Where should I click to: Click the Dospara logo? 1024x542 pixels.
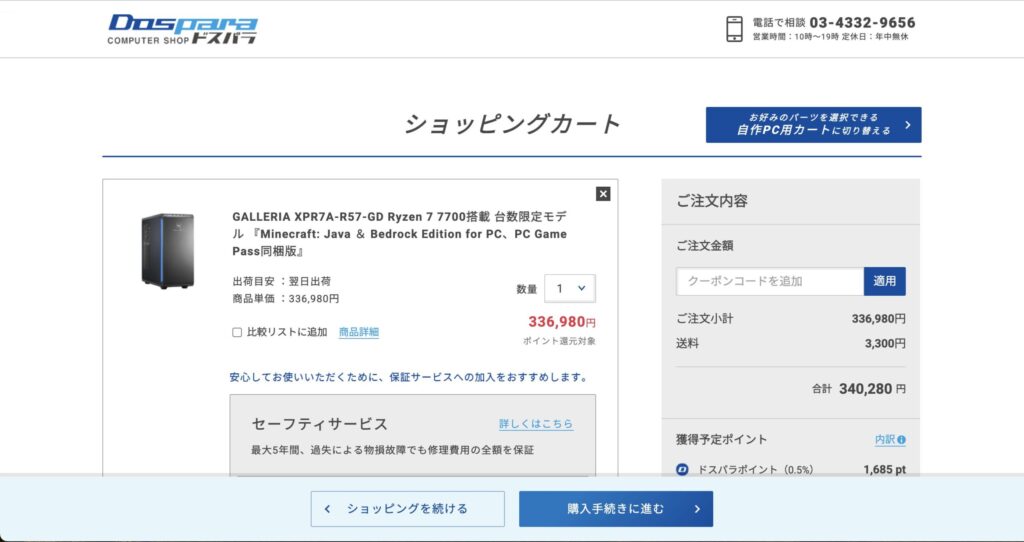(182, 29)
